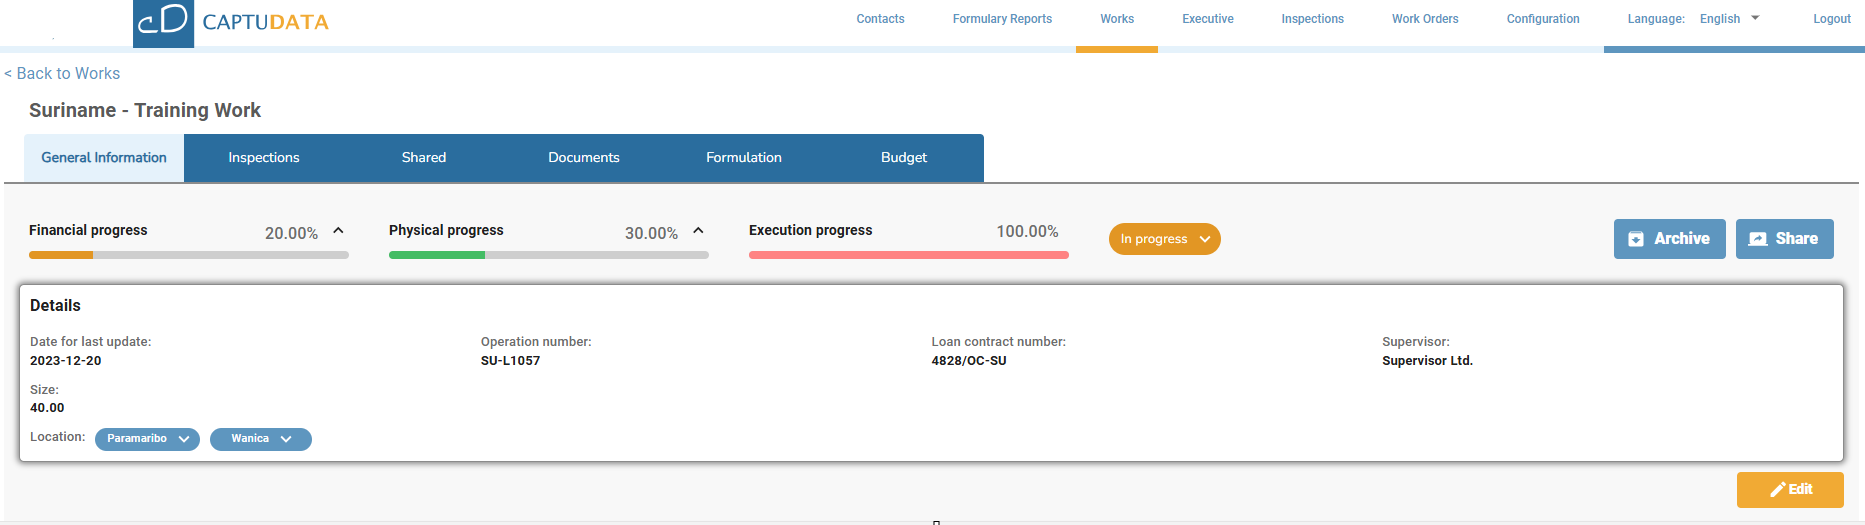Open the In progress status dropdown

coord(1164,239)
